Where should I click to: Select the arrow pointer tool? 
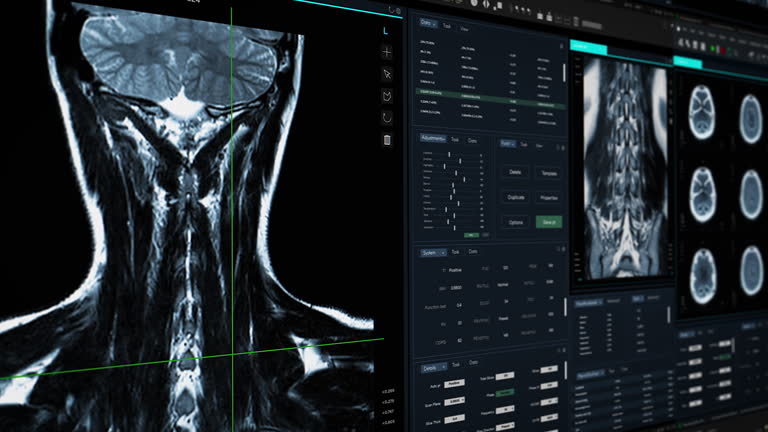coord(387,74)
